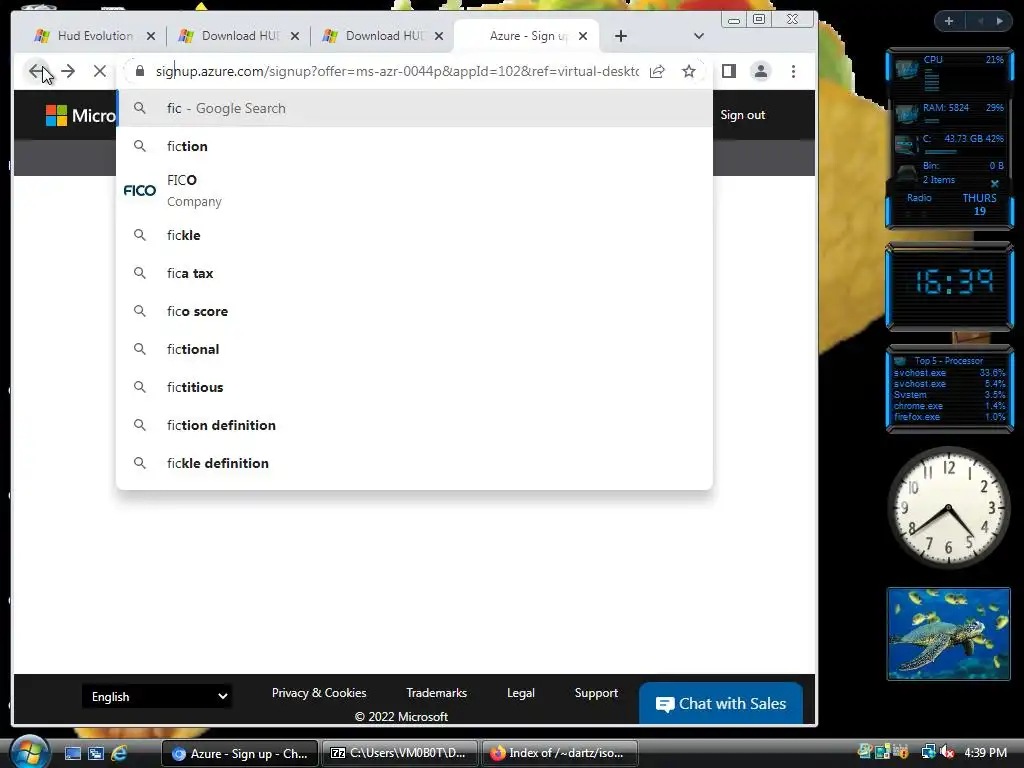Click the Microsoft logo
Image resolution: width=1024 pixels, height=768 pixels.
pyautogui.click(x=80, y=116)
